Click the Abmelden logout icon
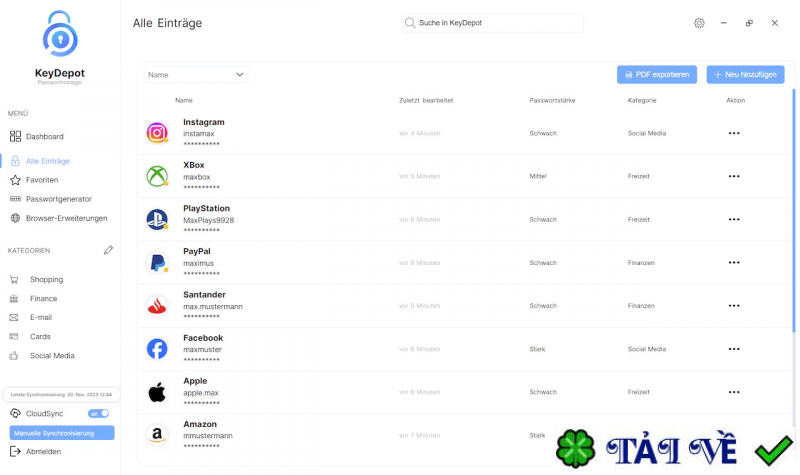 click(15, 452)
